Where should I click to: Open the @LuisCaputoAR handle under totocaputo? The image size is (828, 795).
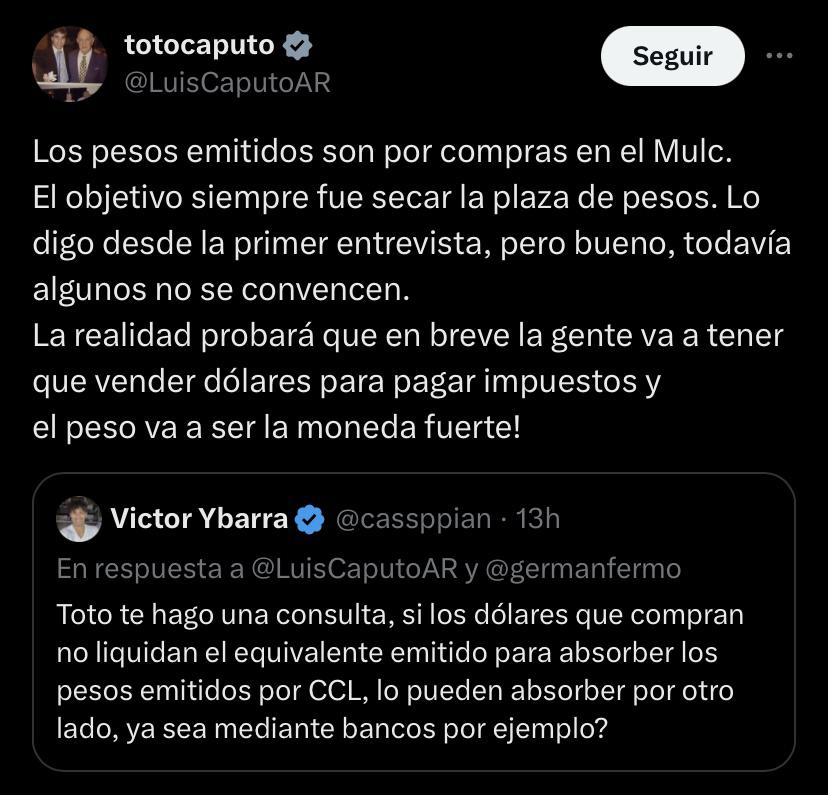[227, 83]
